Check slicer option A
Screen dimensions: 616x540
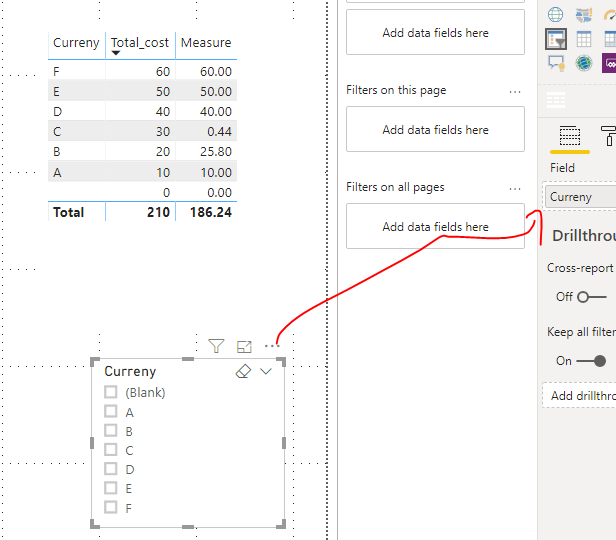(x=111, y=411)
